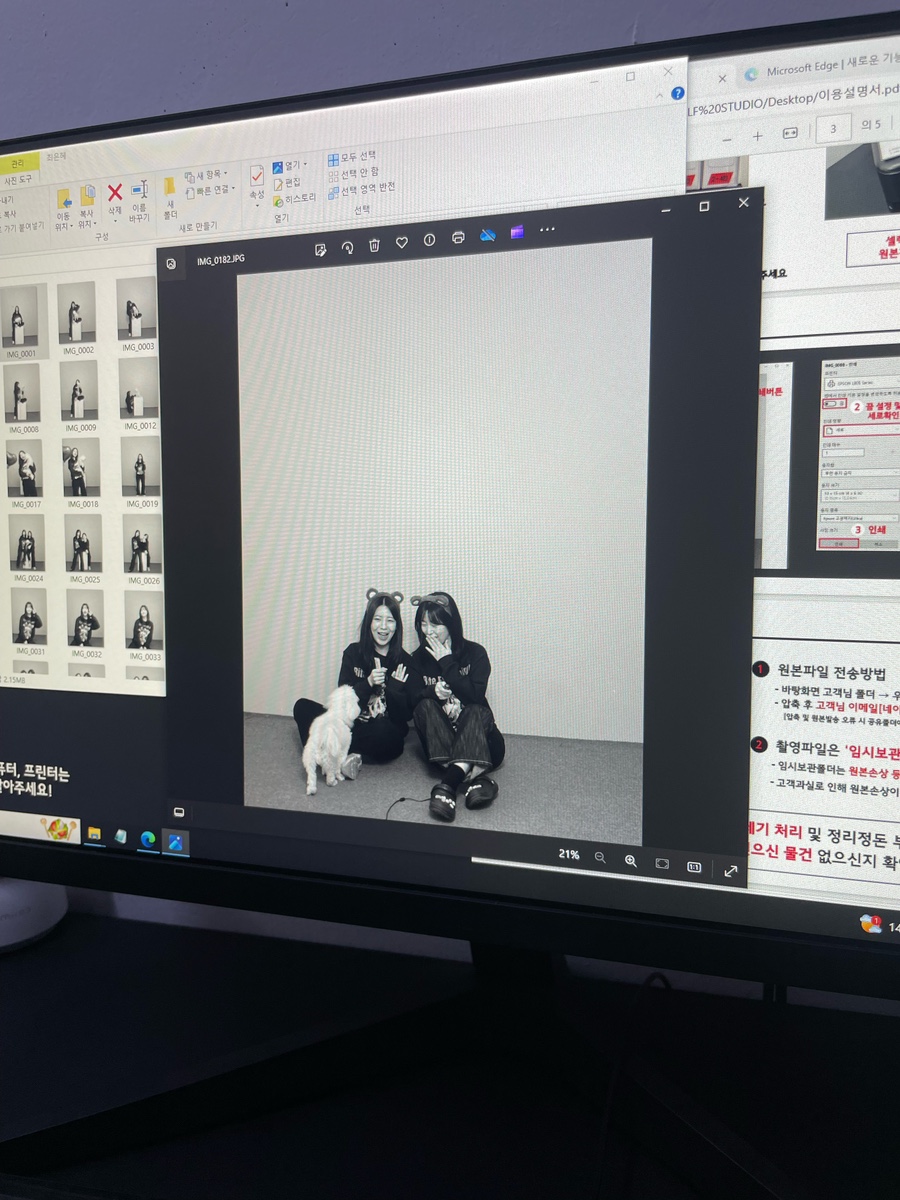The height and width of the screenshot is (1200, 900).
Task: Open file info icon in Photos
Action: (429, 240)
